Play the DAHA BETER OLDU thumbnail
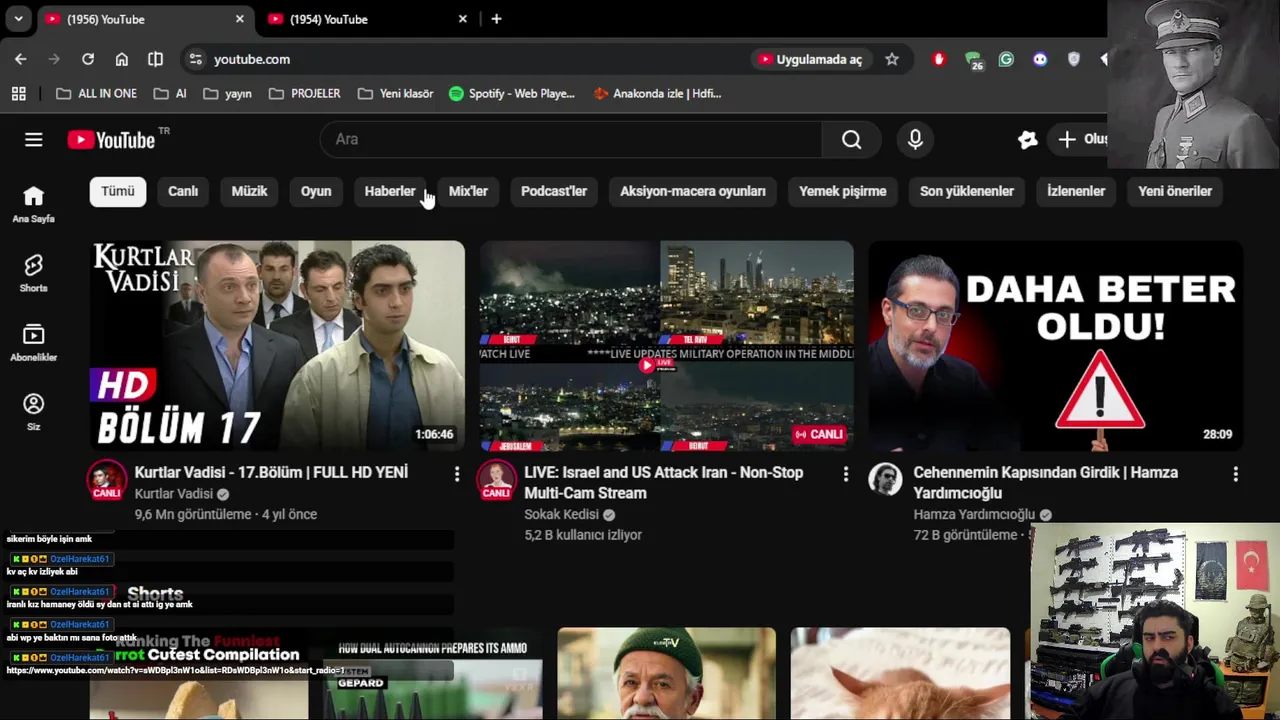1280x720 pixels. [x=1056, y=346]
